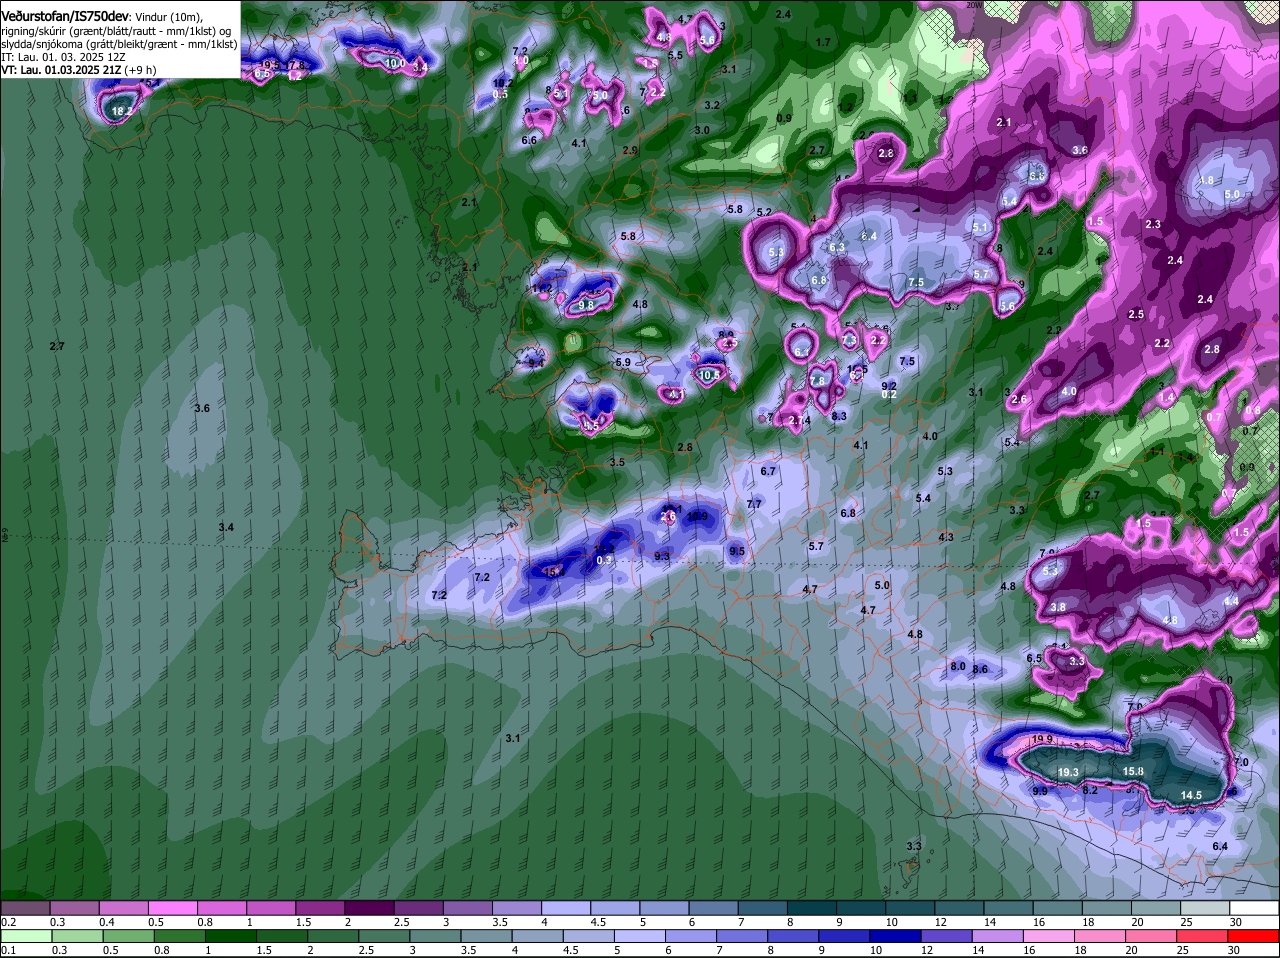Viewport: 1280px width, 958px height.
Task: Click the white 30 swatch in upper legend row
Action: (1255, 908)
